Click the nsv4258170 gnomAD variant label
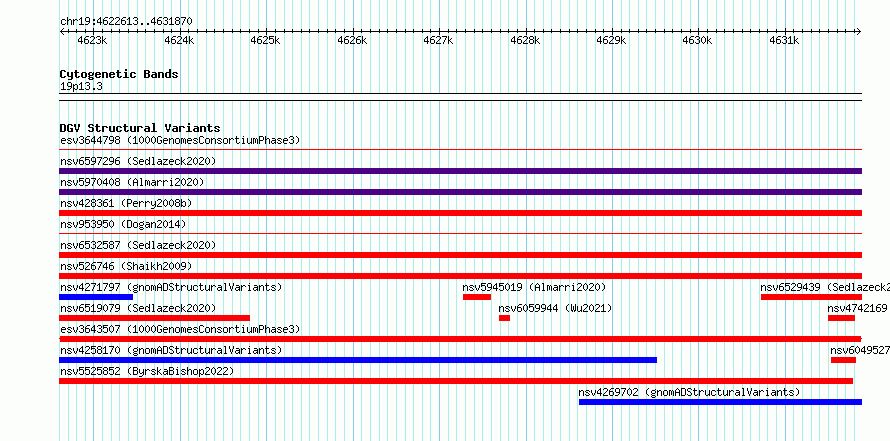This screenshot has height=441, width=890. click(171, 350)
